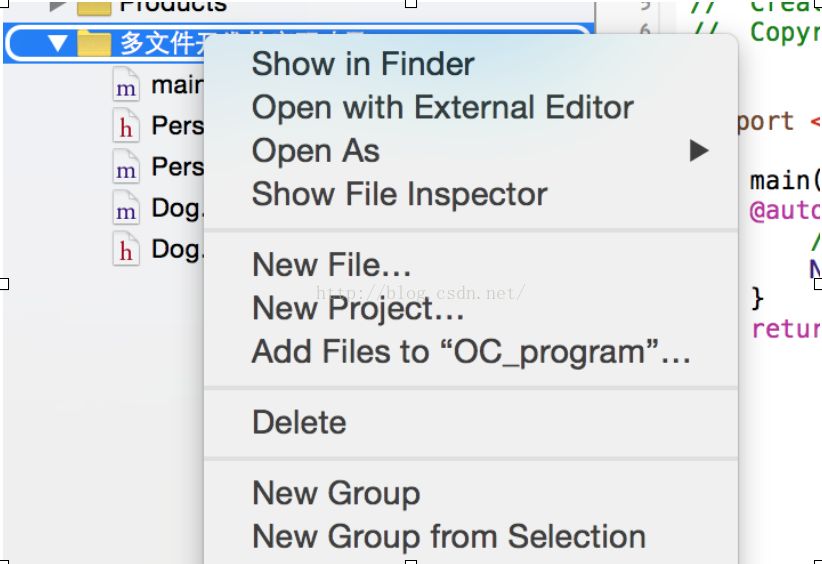Viewport: 822px width, 564px height.
Task: Choose Show in Finder
Action: pos(363,64)
